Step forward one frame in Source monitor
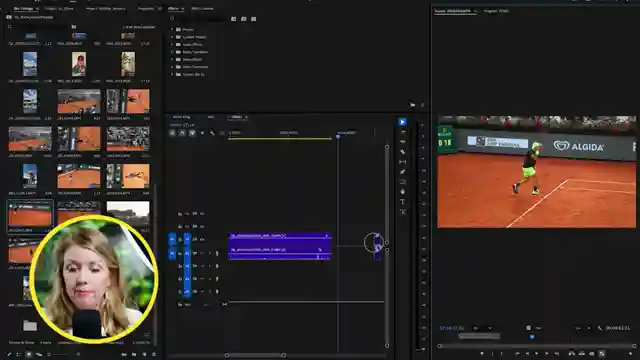The width and height of the screenshot is (640, 360). click(547, 353)
